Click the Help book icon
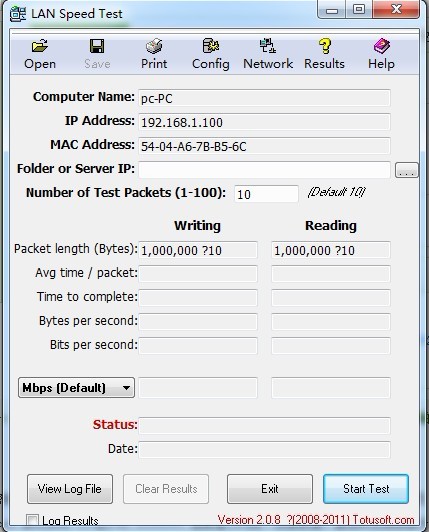The width and height of the screenshot is (429, 532). point(381,46)
